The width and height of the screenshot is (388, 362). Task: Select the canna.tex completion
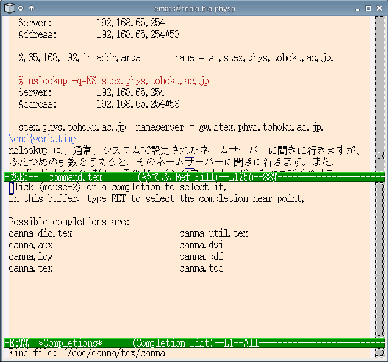(30, 268)
